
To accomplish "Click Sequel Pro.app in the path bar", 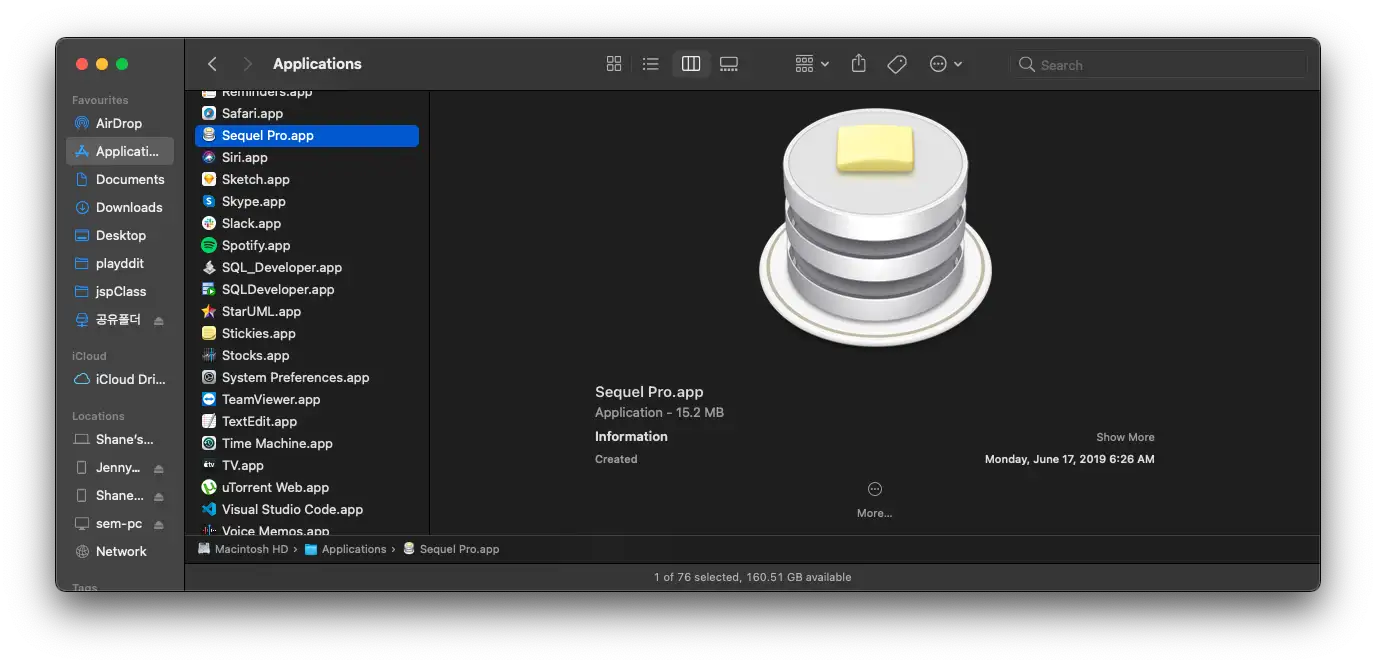I will pyautogui.click(x=451, y=549).
